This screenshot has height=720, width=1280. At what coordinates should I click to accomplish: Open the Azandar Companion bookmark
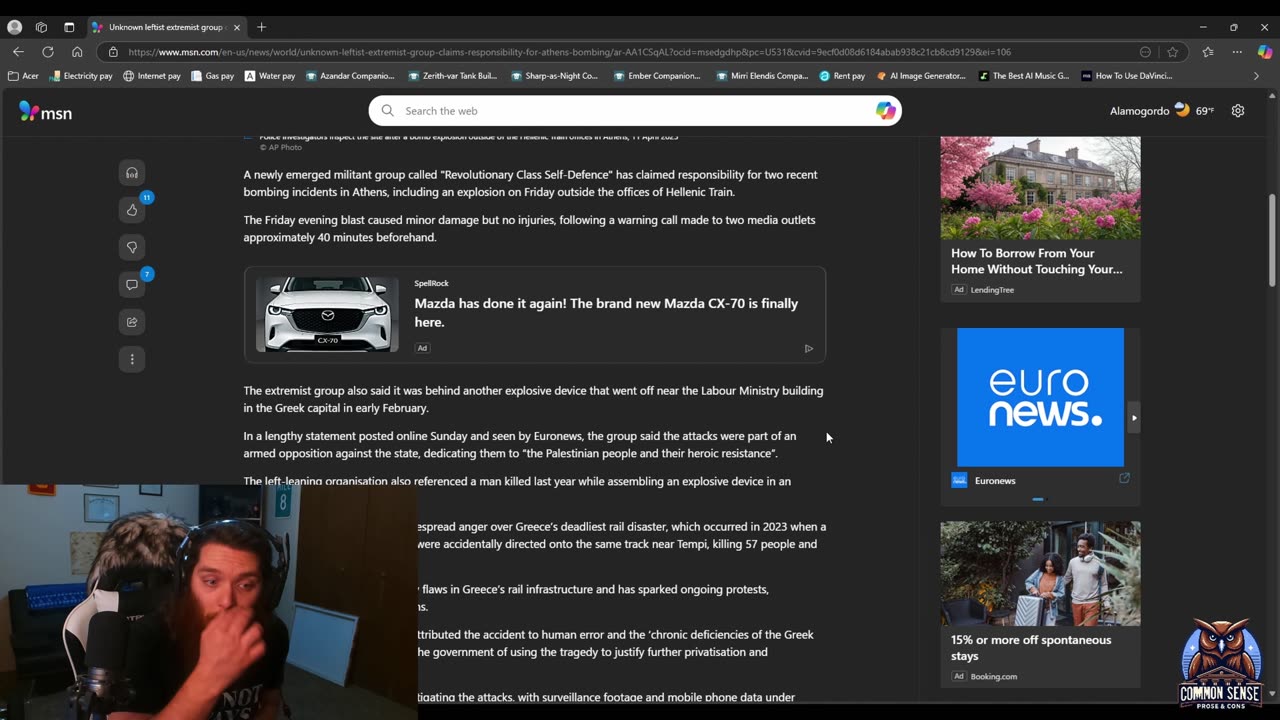coord(351,76)
